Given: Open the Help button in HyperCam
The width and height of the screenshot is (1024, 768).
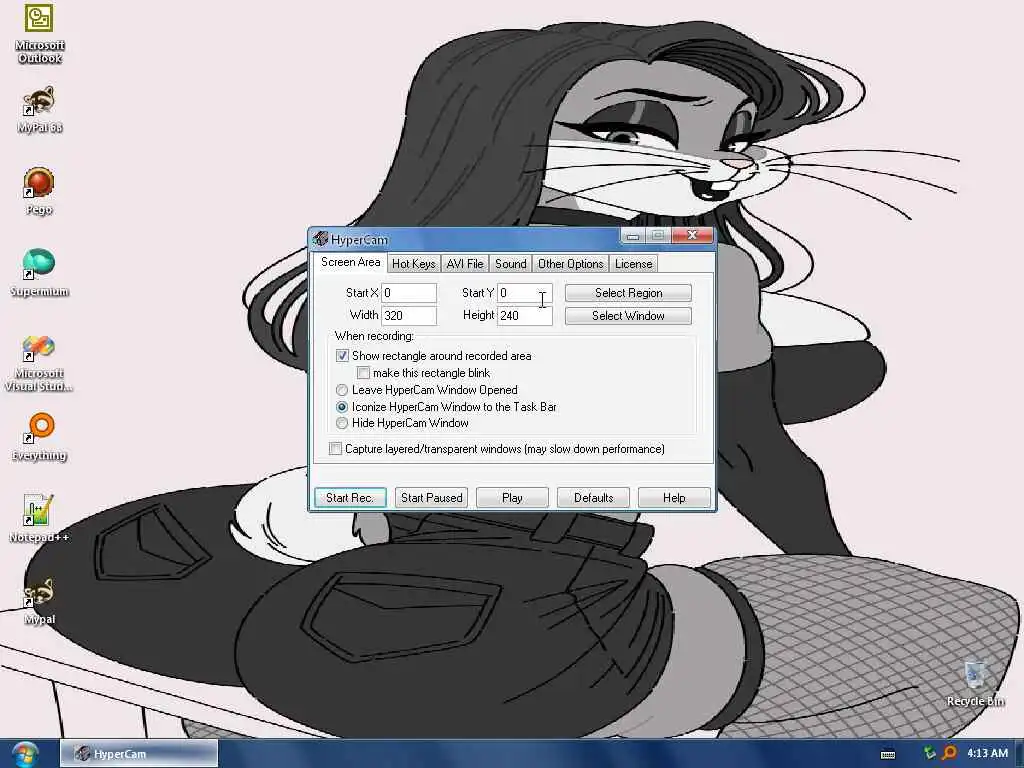Looking at the screenshot, I should pyautogui.click(x=674, y=498).
